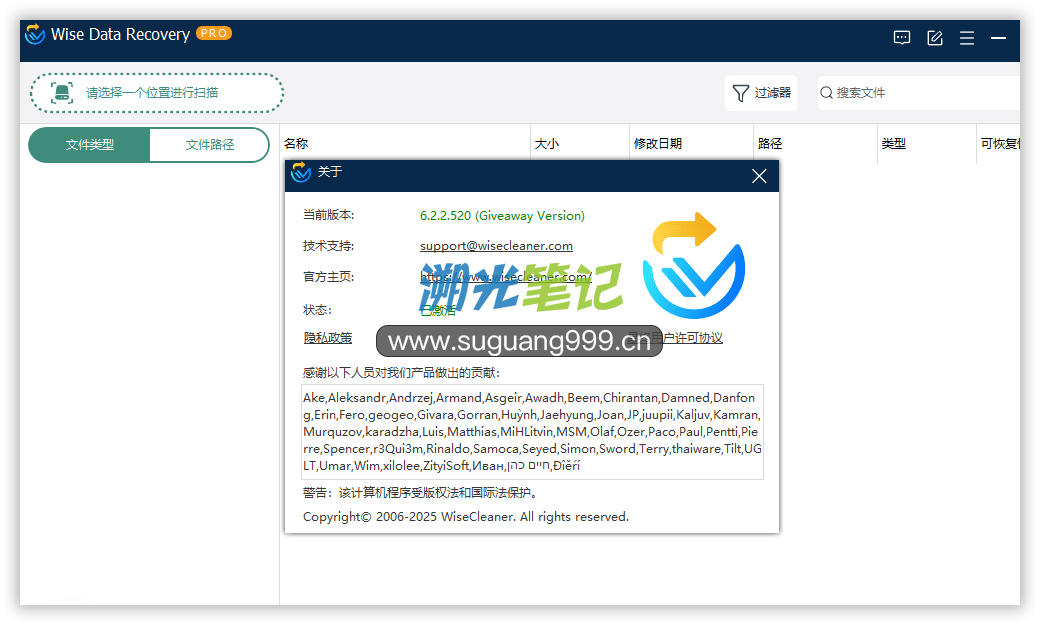Sort by the 大小 column header
This screenshot has width=1040, height=625.
[x=547, y=144]
